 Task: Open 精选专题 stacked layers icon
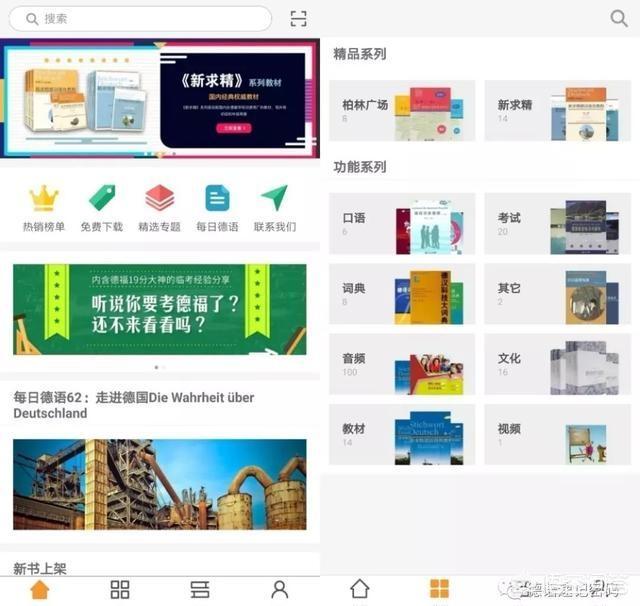click(159, 199)
